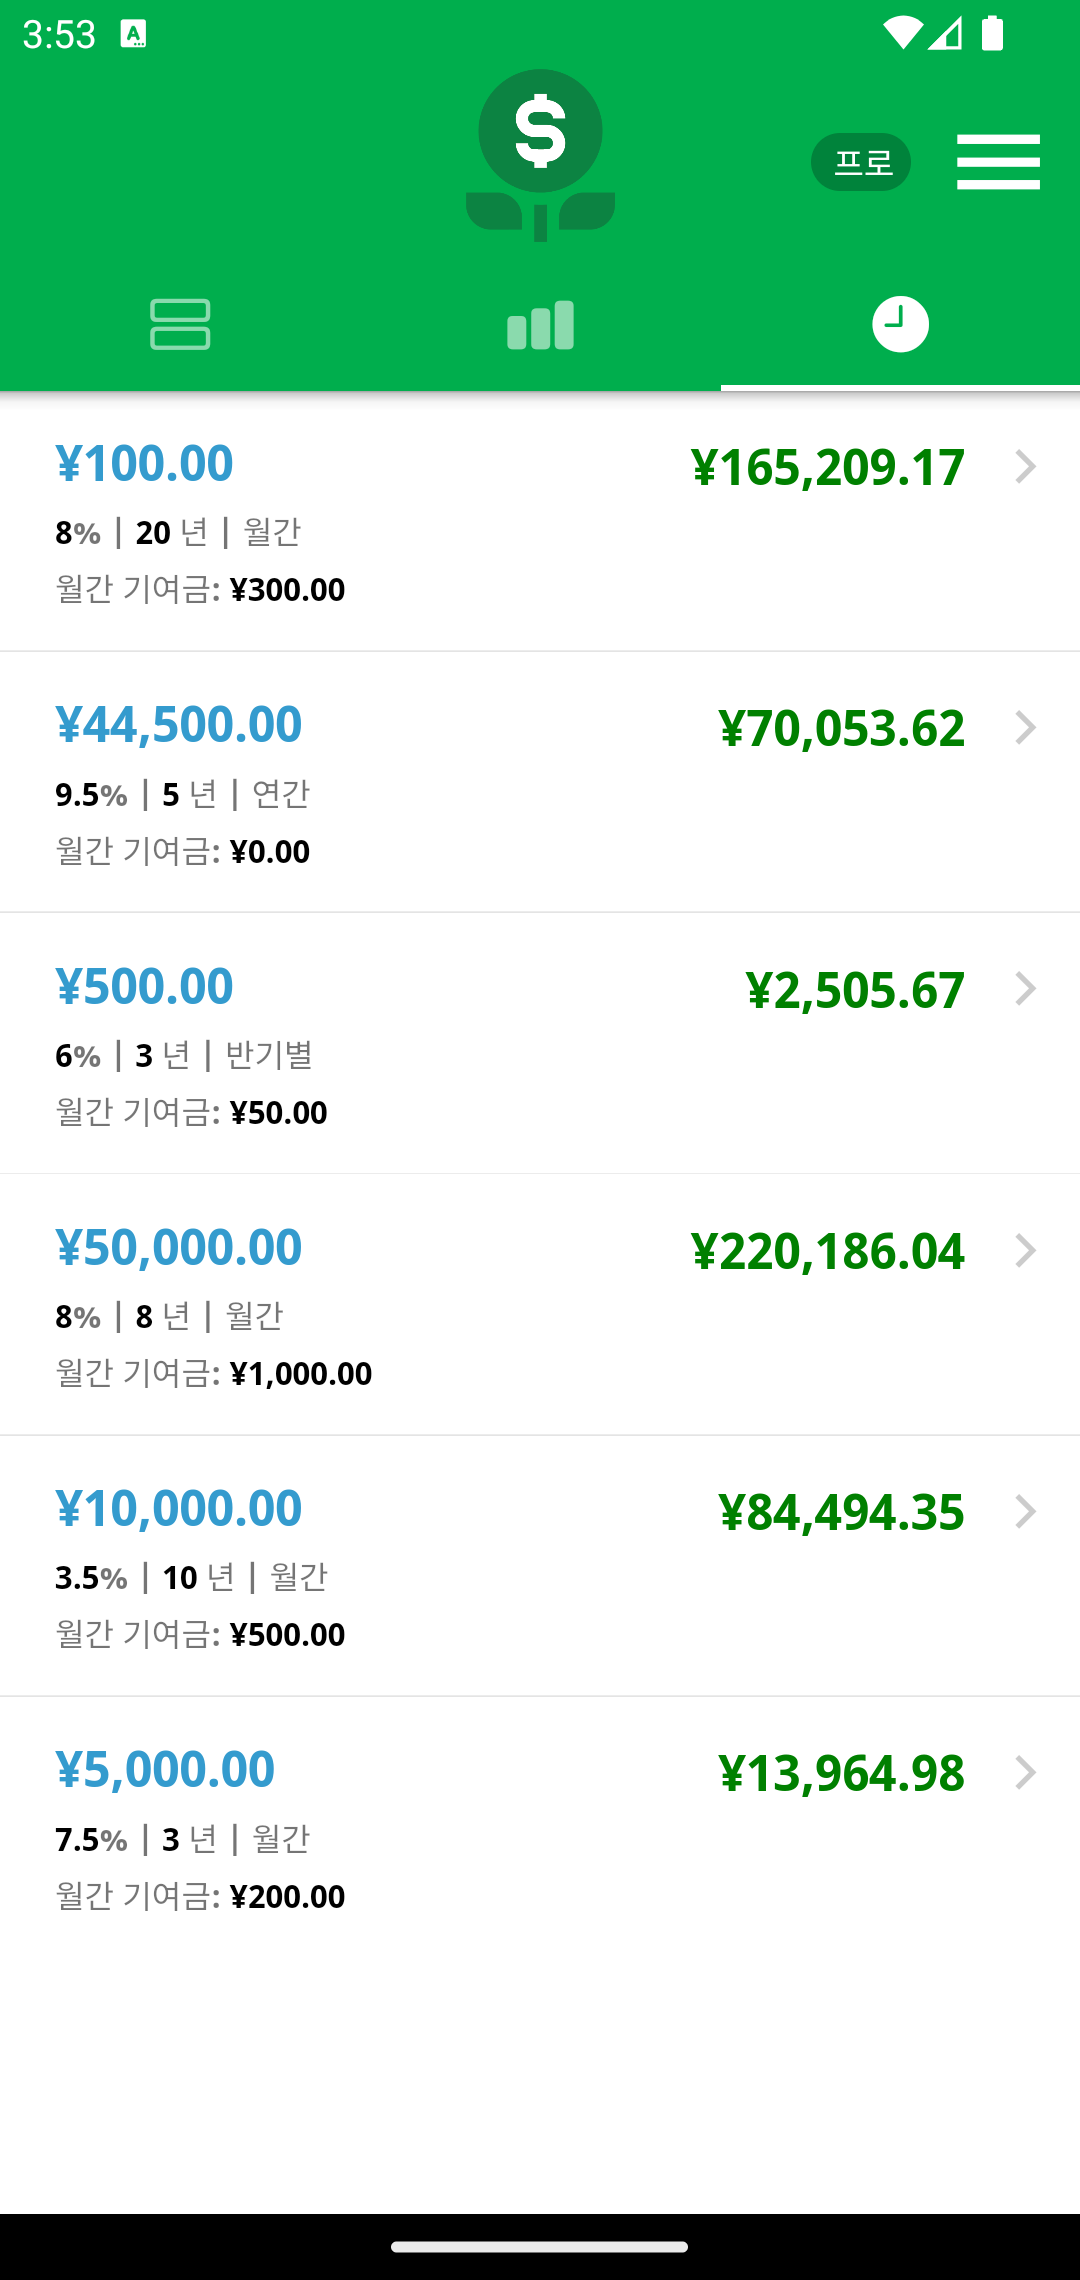Tap the ¥10,000.00 saved calculation
1080x2280 pixels.
[x=540, y=1566]
